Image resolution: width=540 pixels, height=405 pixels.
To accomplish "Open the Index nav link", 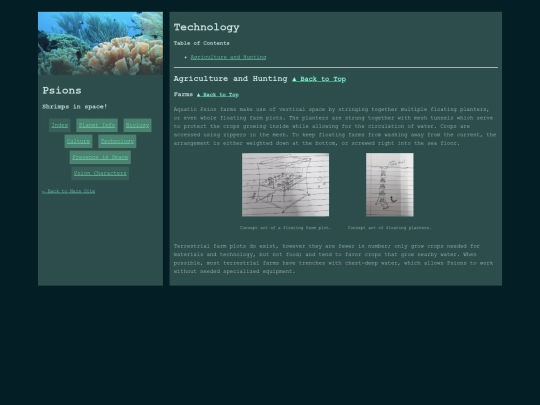I will 60,125.
